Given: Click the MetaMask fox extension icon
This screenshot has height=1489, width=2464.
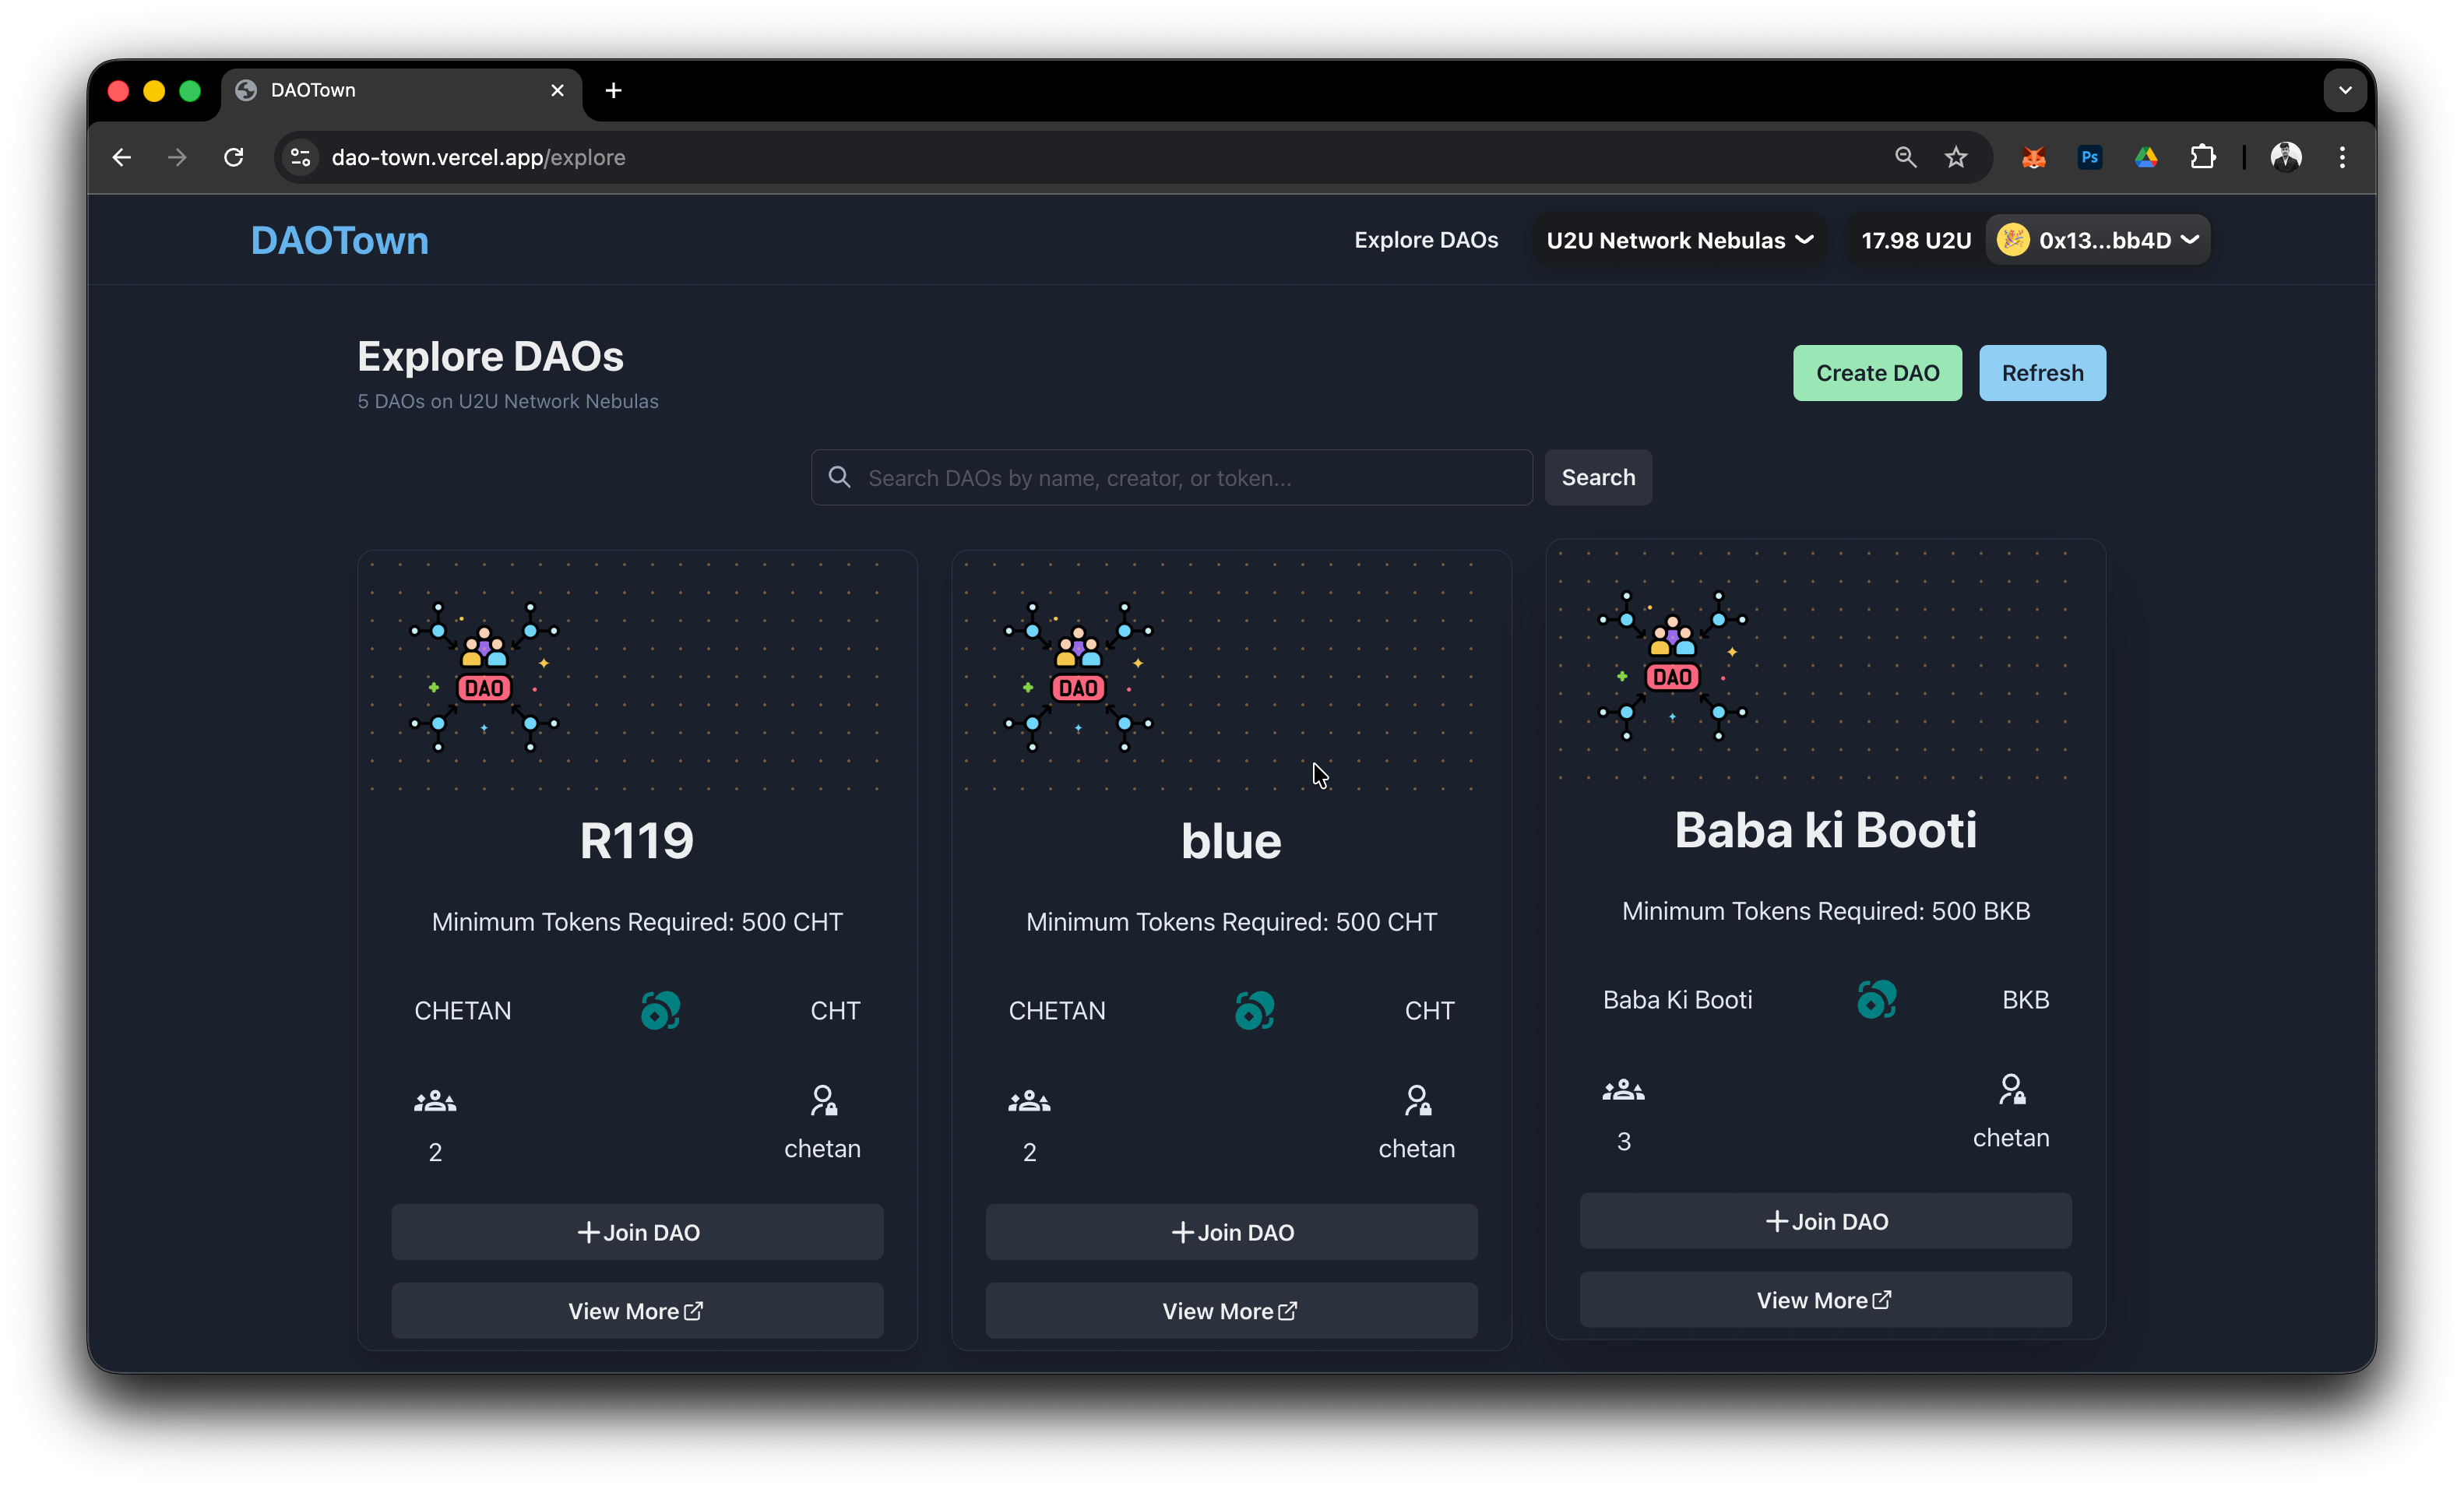Looking at the screenshot, I should 2033,157.
